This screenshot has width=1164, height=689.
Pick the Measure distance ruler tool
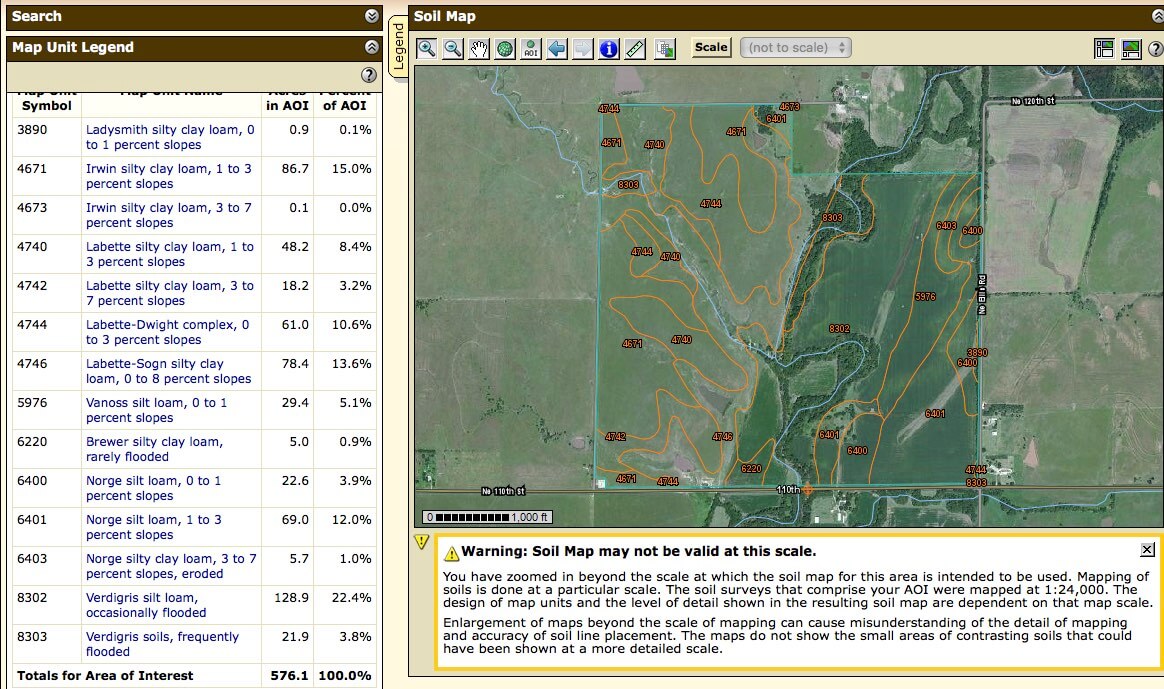(635, 48)
